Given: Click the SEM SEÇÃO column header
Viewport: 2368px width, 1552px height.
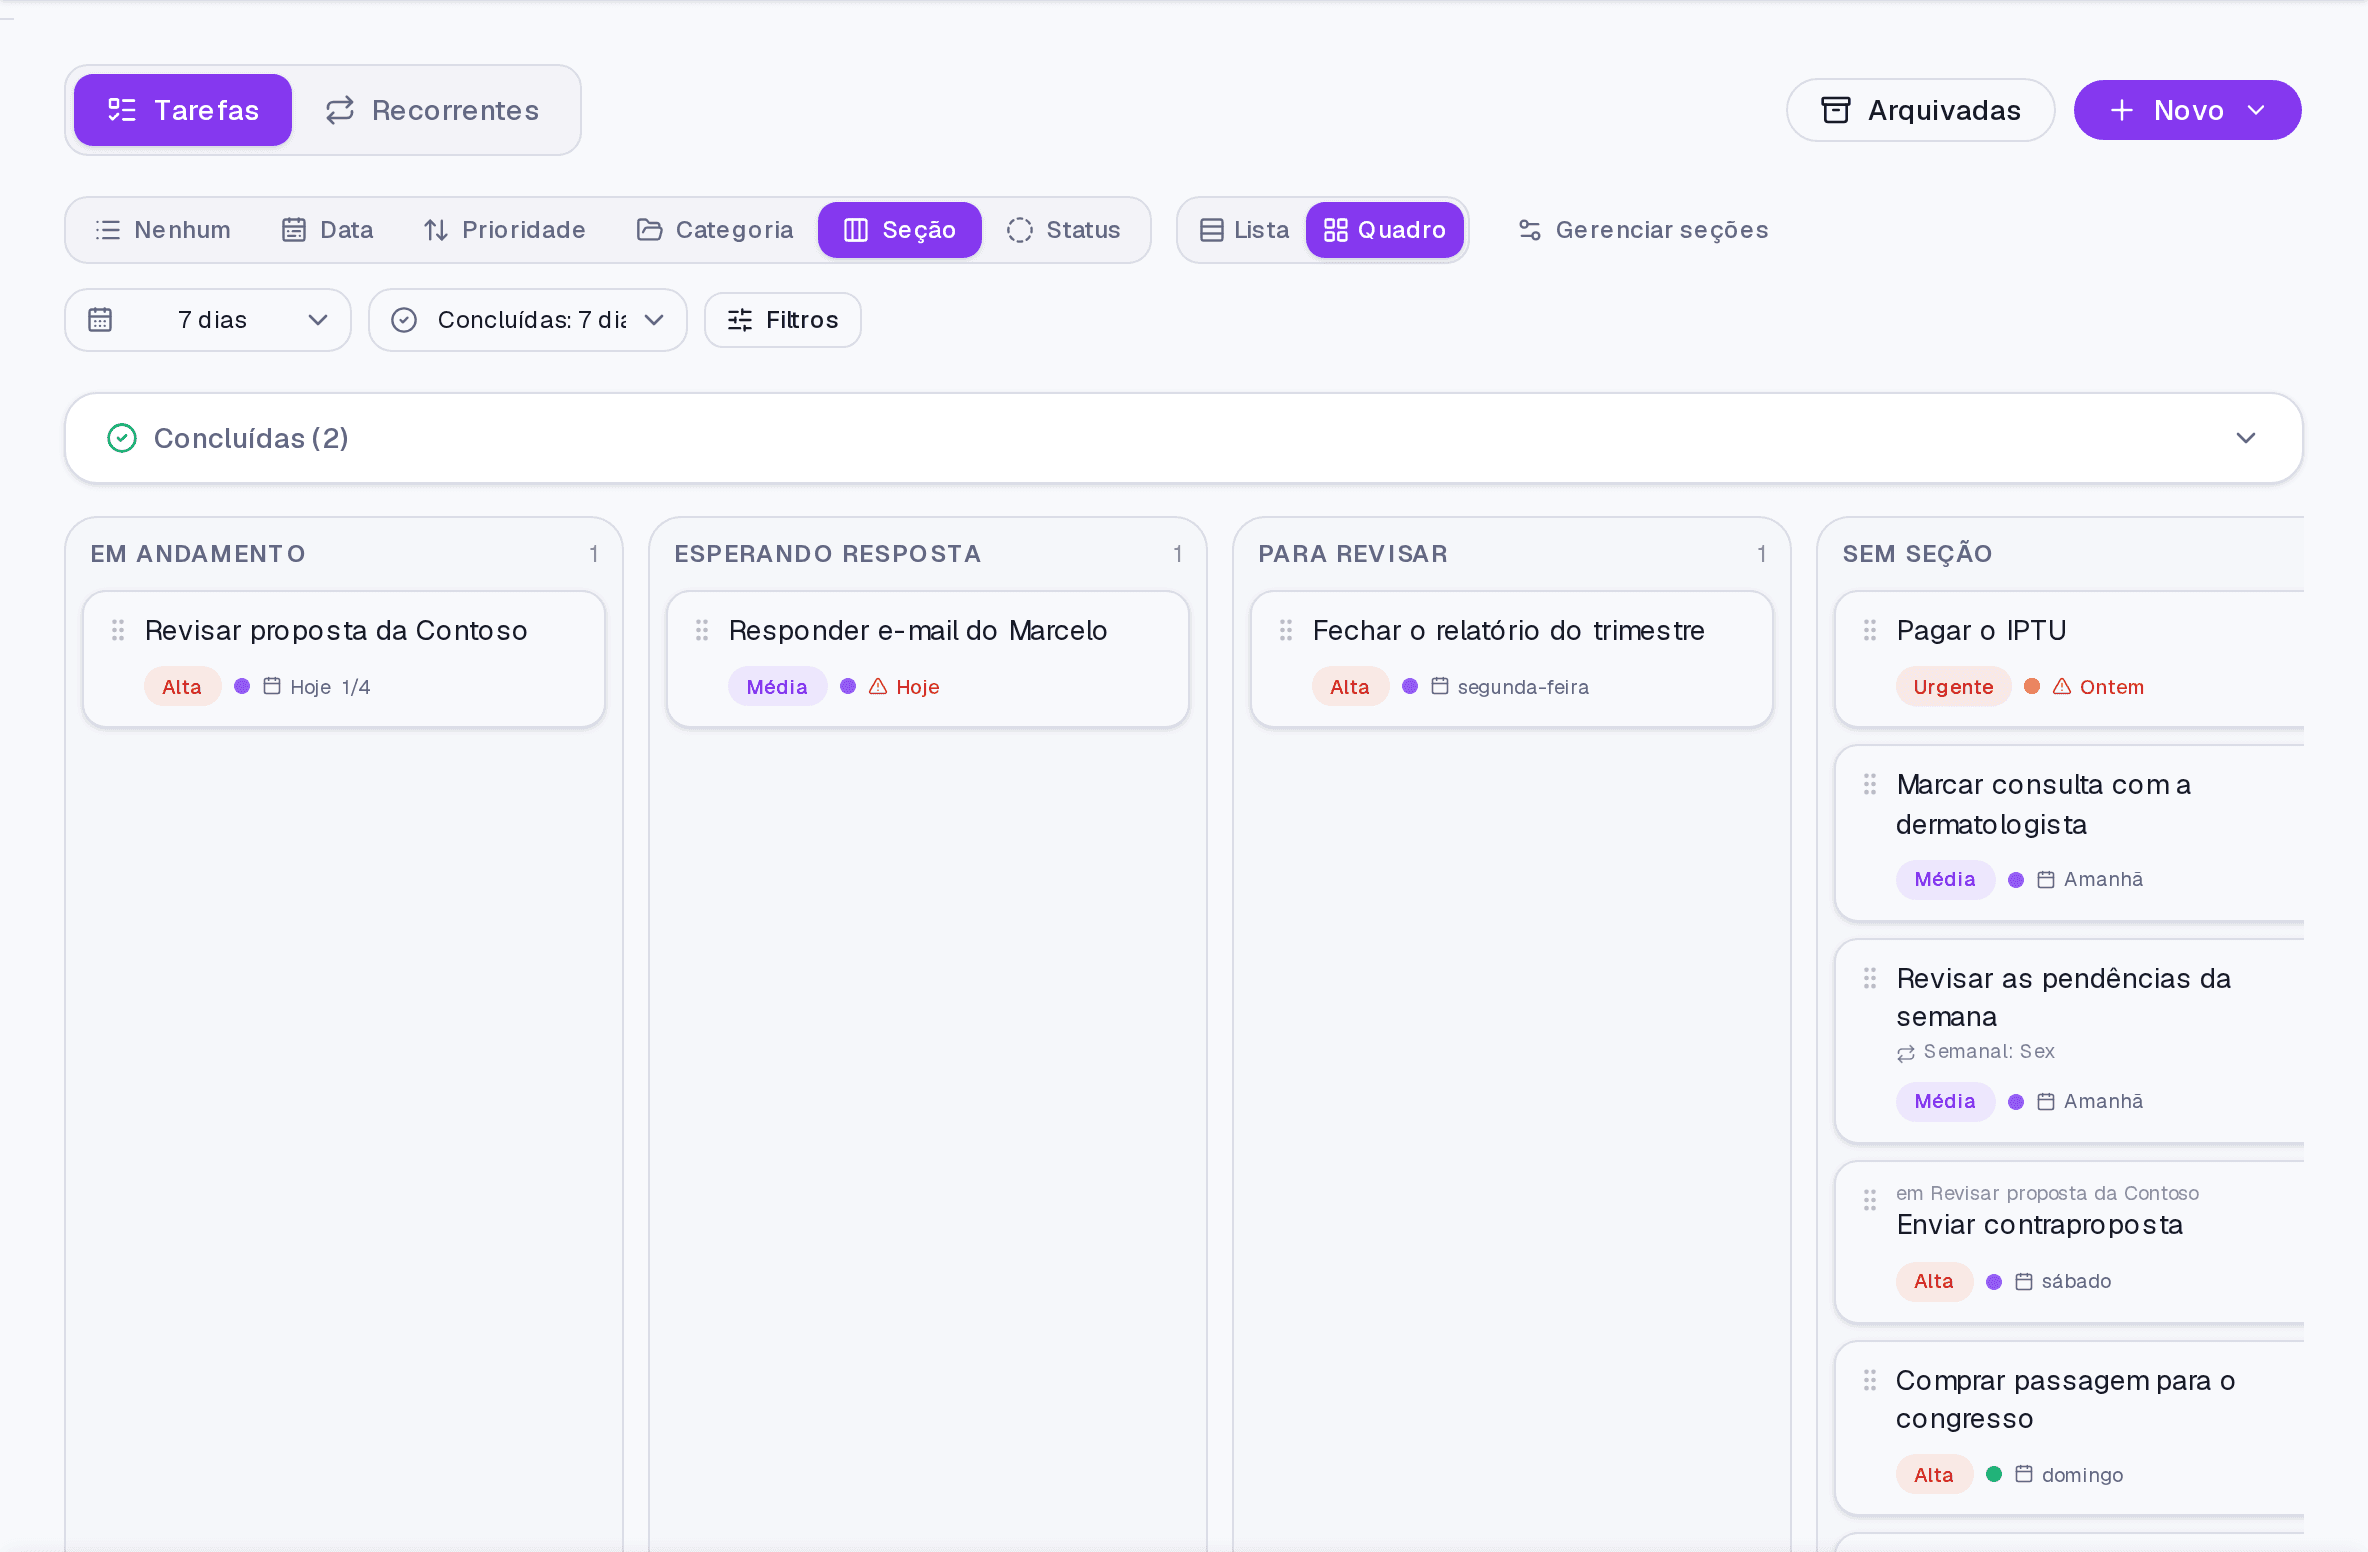Looking at the screenshot, I should click(1918, 554).
